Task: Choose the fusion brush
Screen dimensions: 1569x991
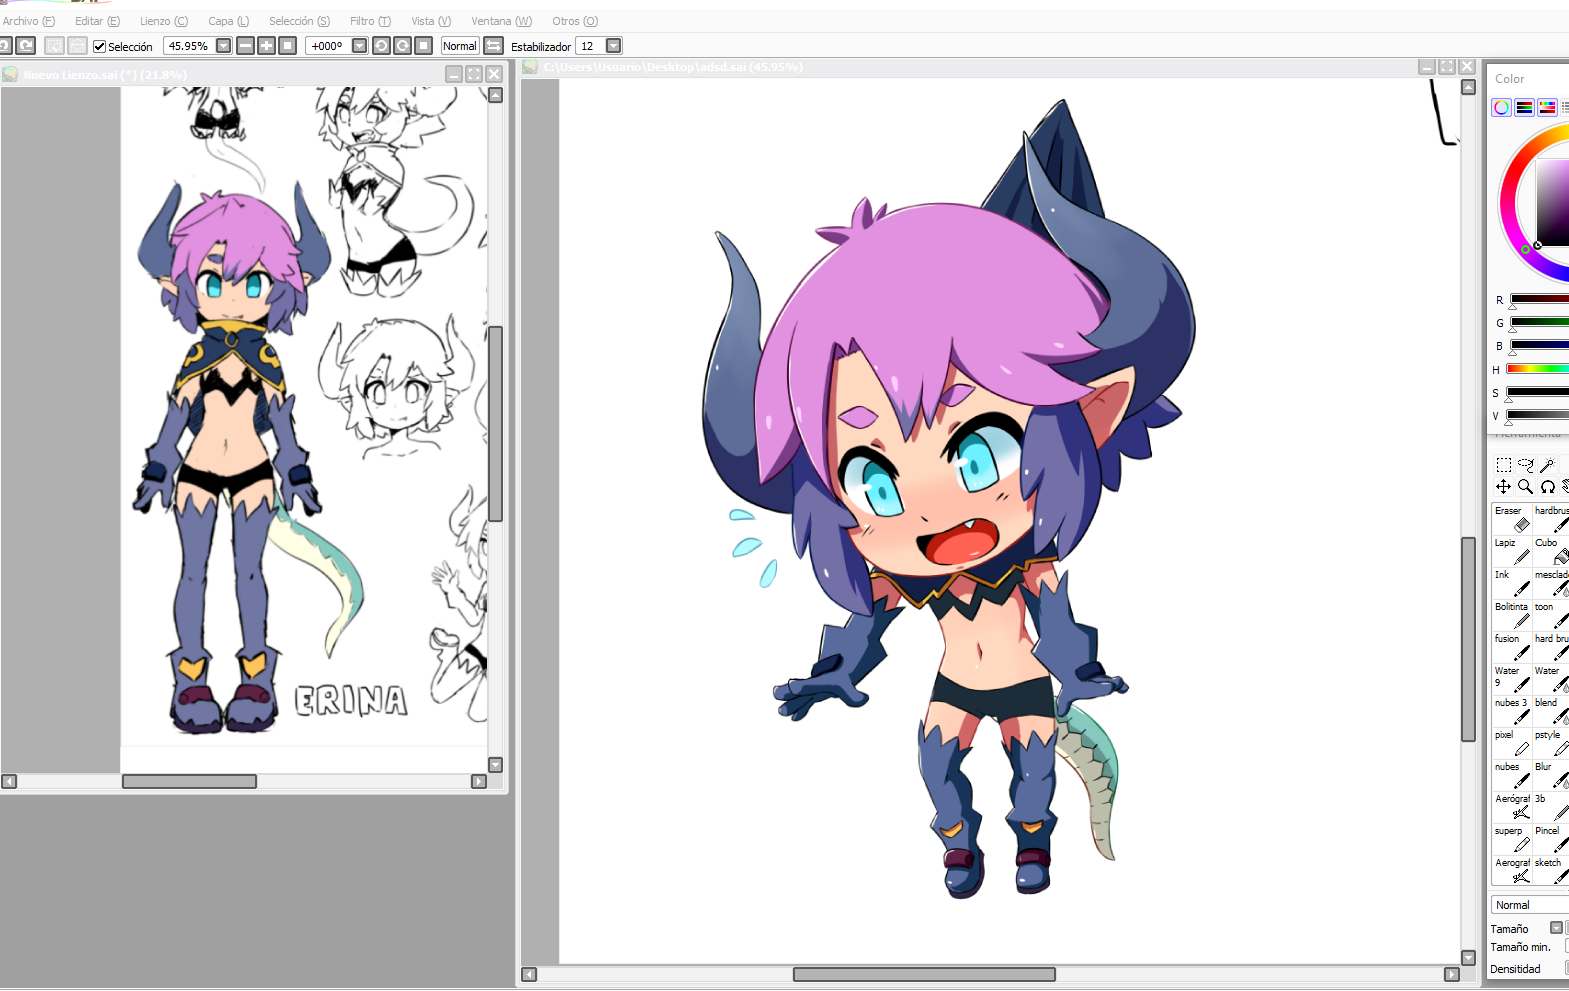Action: [1512, 646]
